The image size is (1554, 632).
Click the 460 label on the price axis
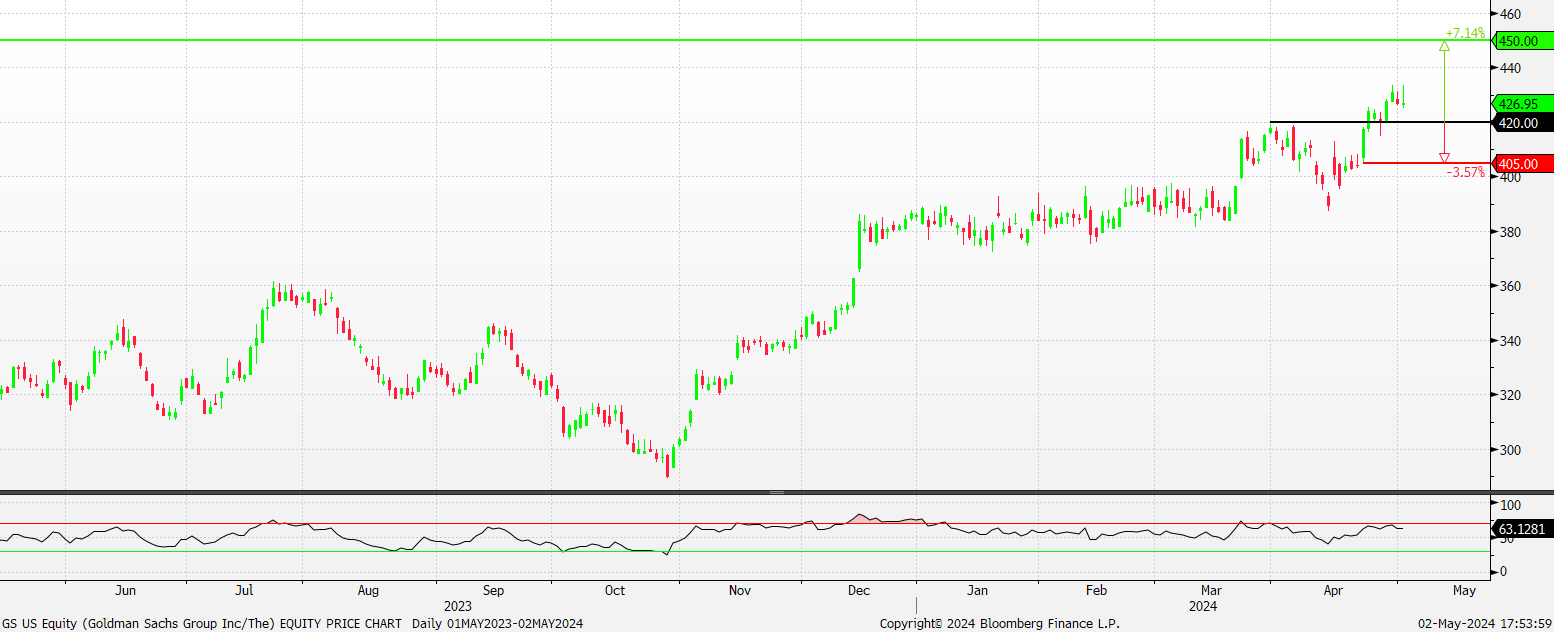coord(1510,14)
